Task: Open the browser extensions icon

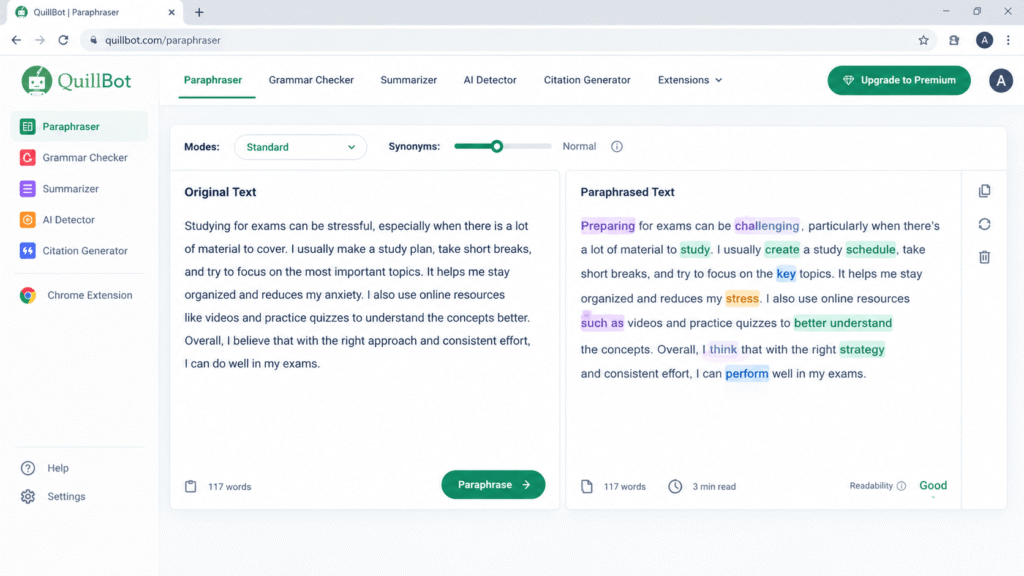Action: pos(953,40)
